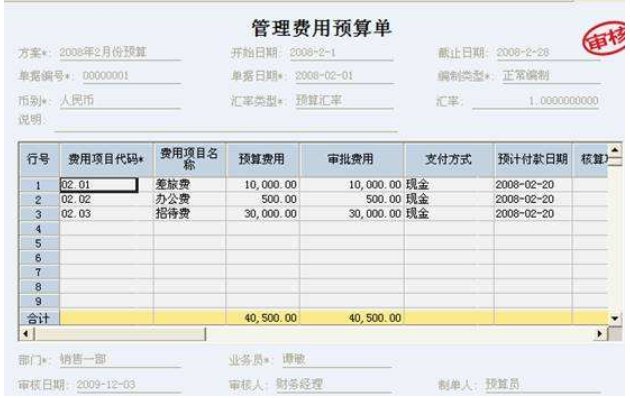The height and width of the screenshot is (398, 630).
Task: Click the 支付方式 column header
Action: coord(449,159)
